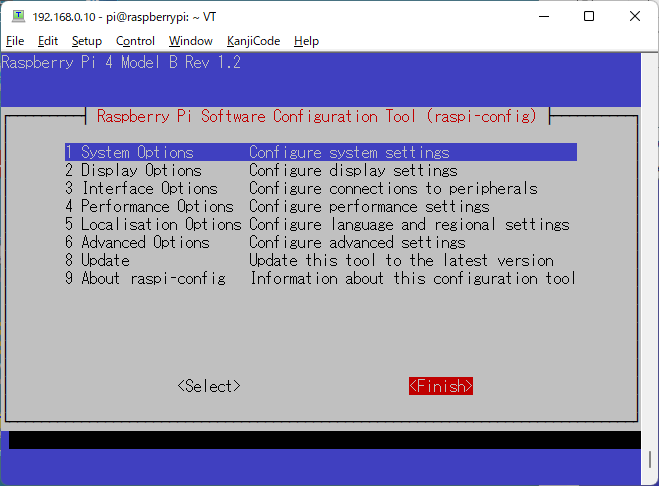Open the Control menu
The image size is (659, 486).
pos(135,41)
